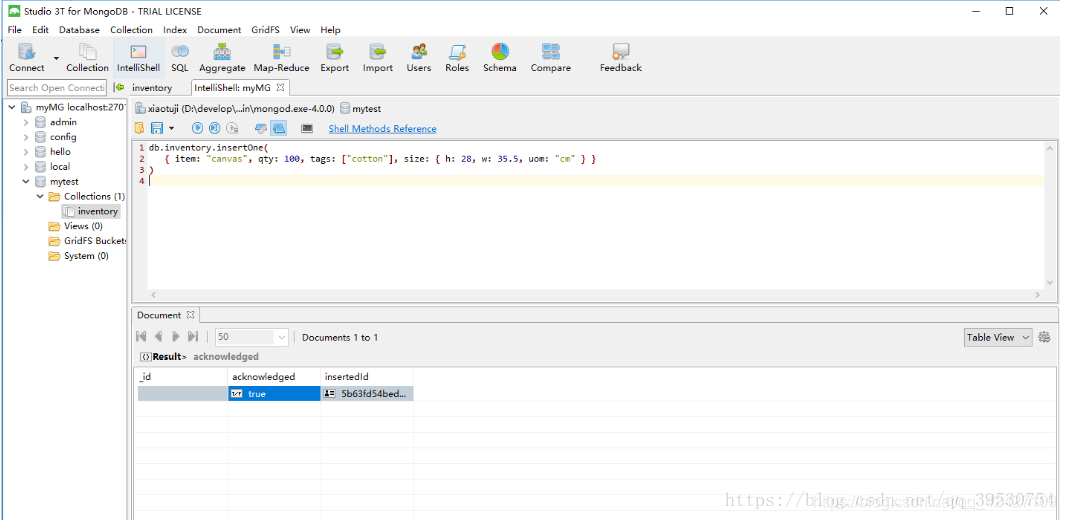Open the Table View dropdown
This screenshot has width=1066, height=520.
998,337
